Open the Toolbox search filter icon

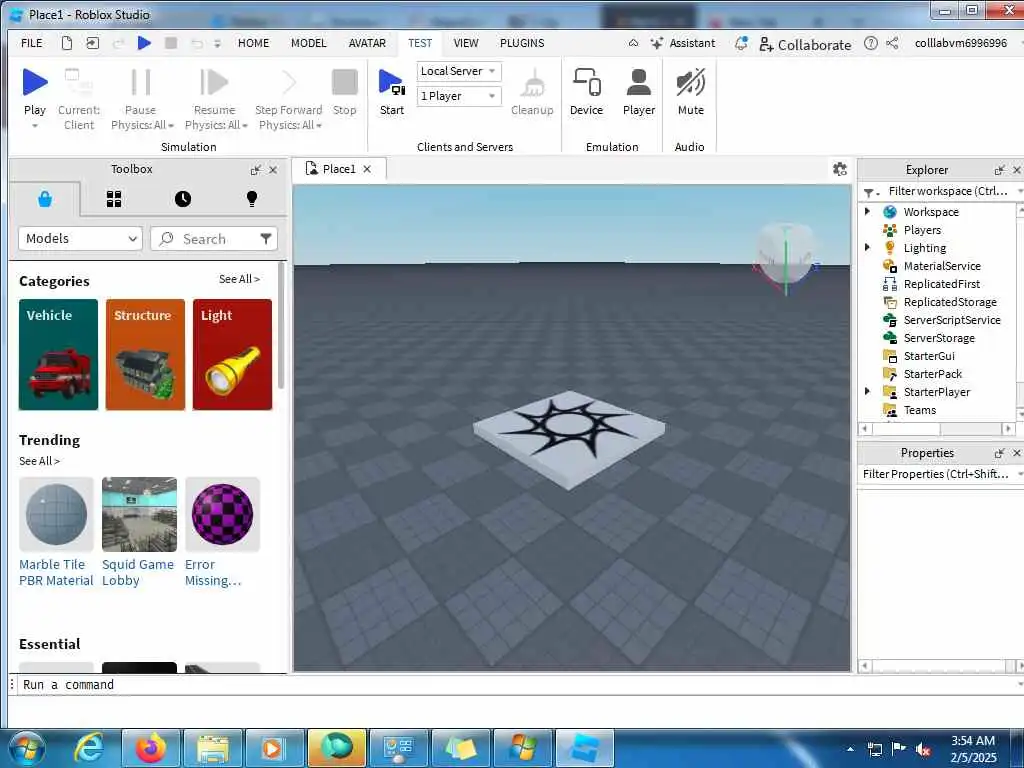click(x=266, y=238)
